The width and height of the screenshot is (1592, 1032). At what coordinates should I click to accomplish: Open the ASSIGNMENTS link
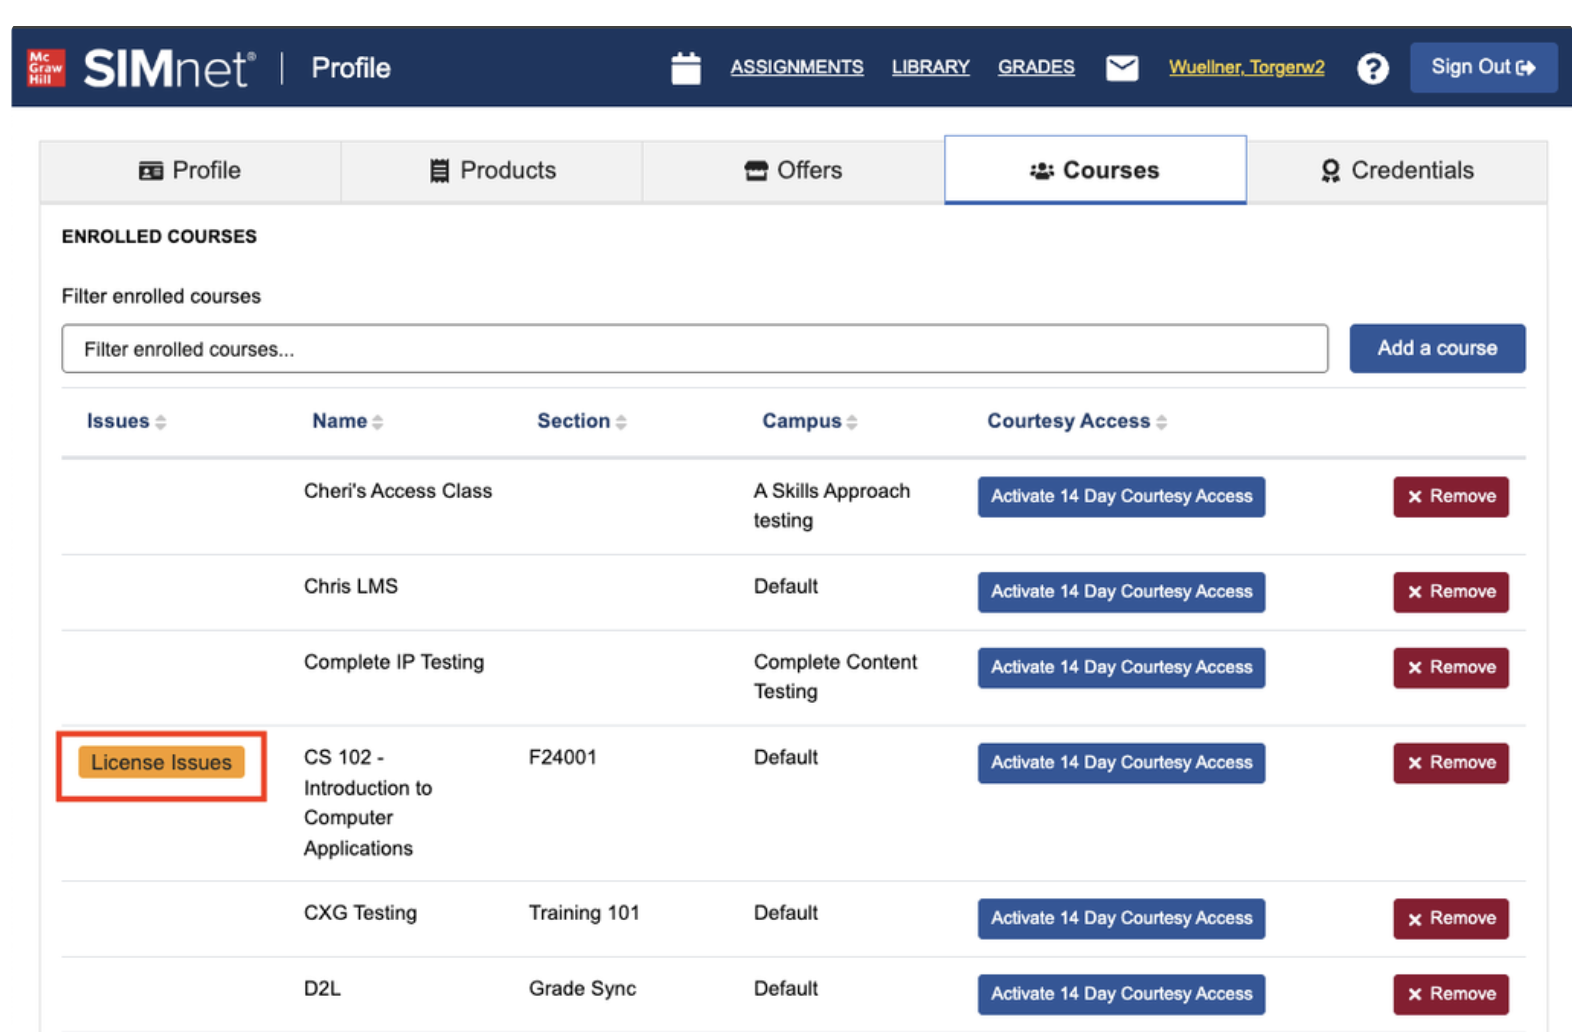tap(796, 67)
